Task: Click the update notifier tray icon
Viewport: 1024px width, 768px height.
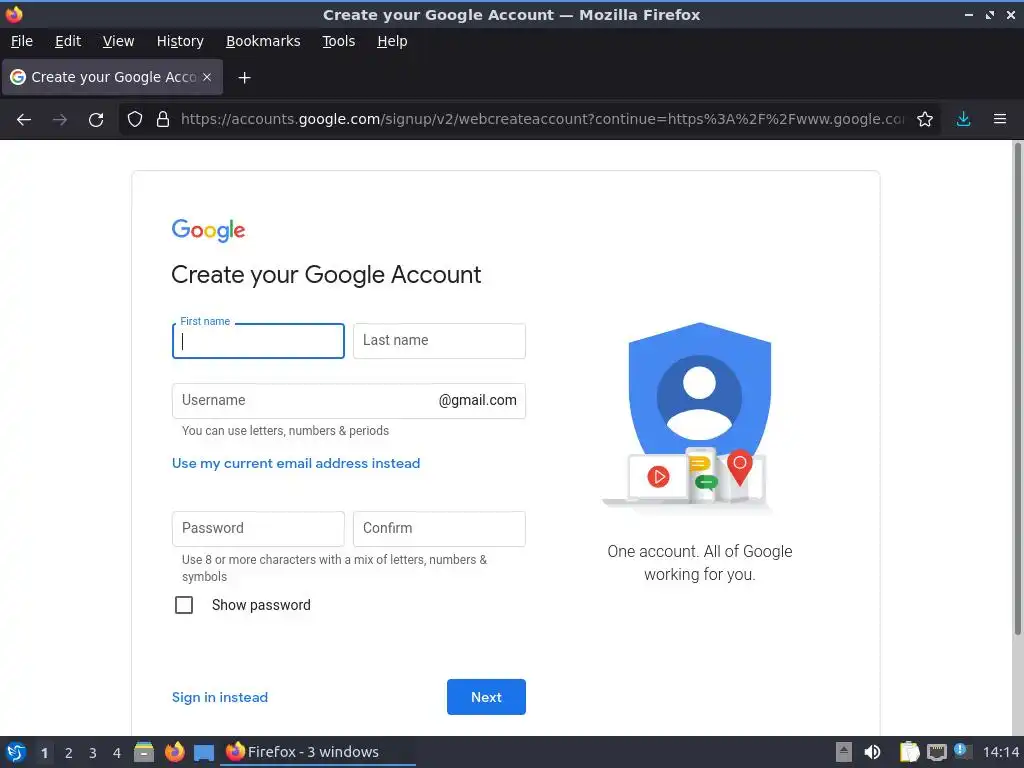Action: click(x=961, y=750)
